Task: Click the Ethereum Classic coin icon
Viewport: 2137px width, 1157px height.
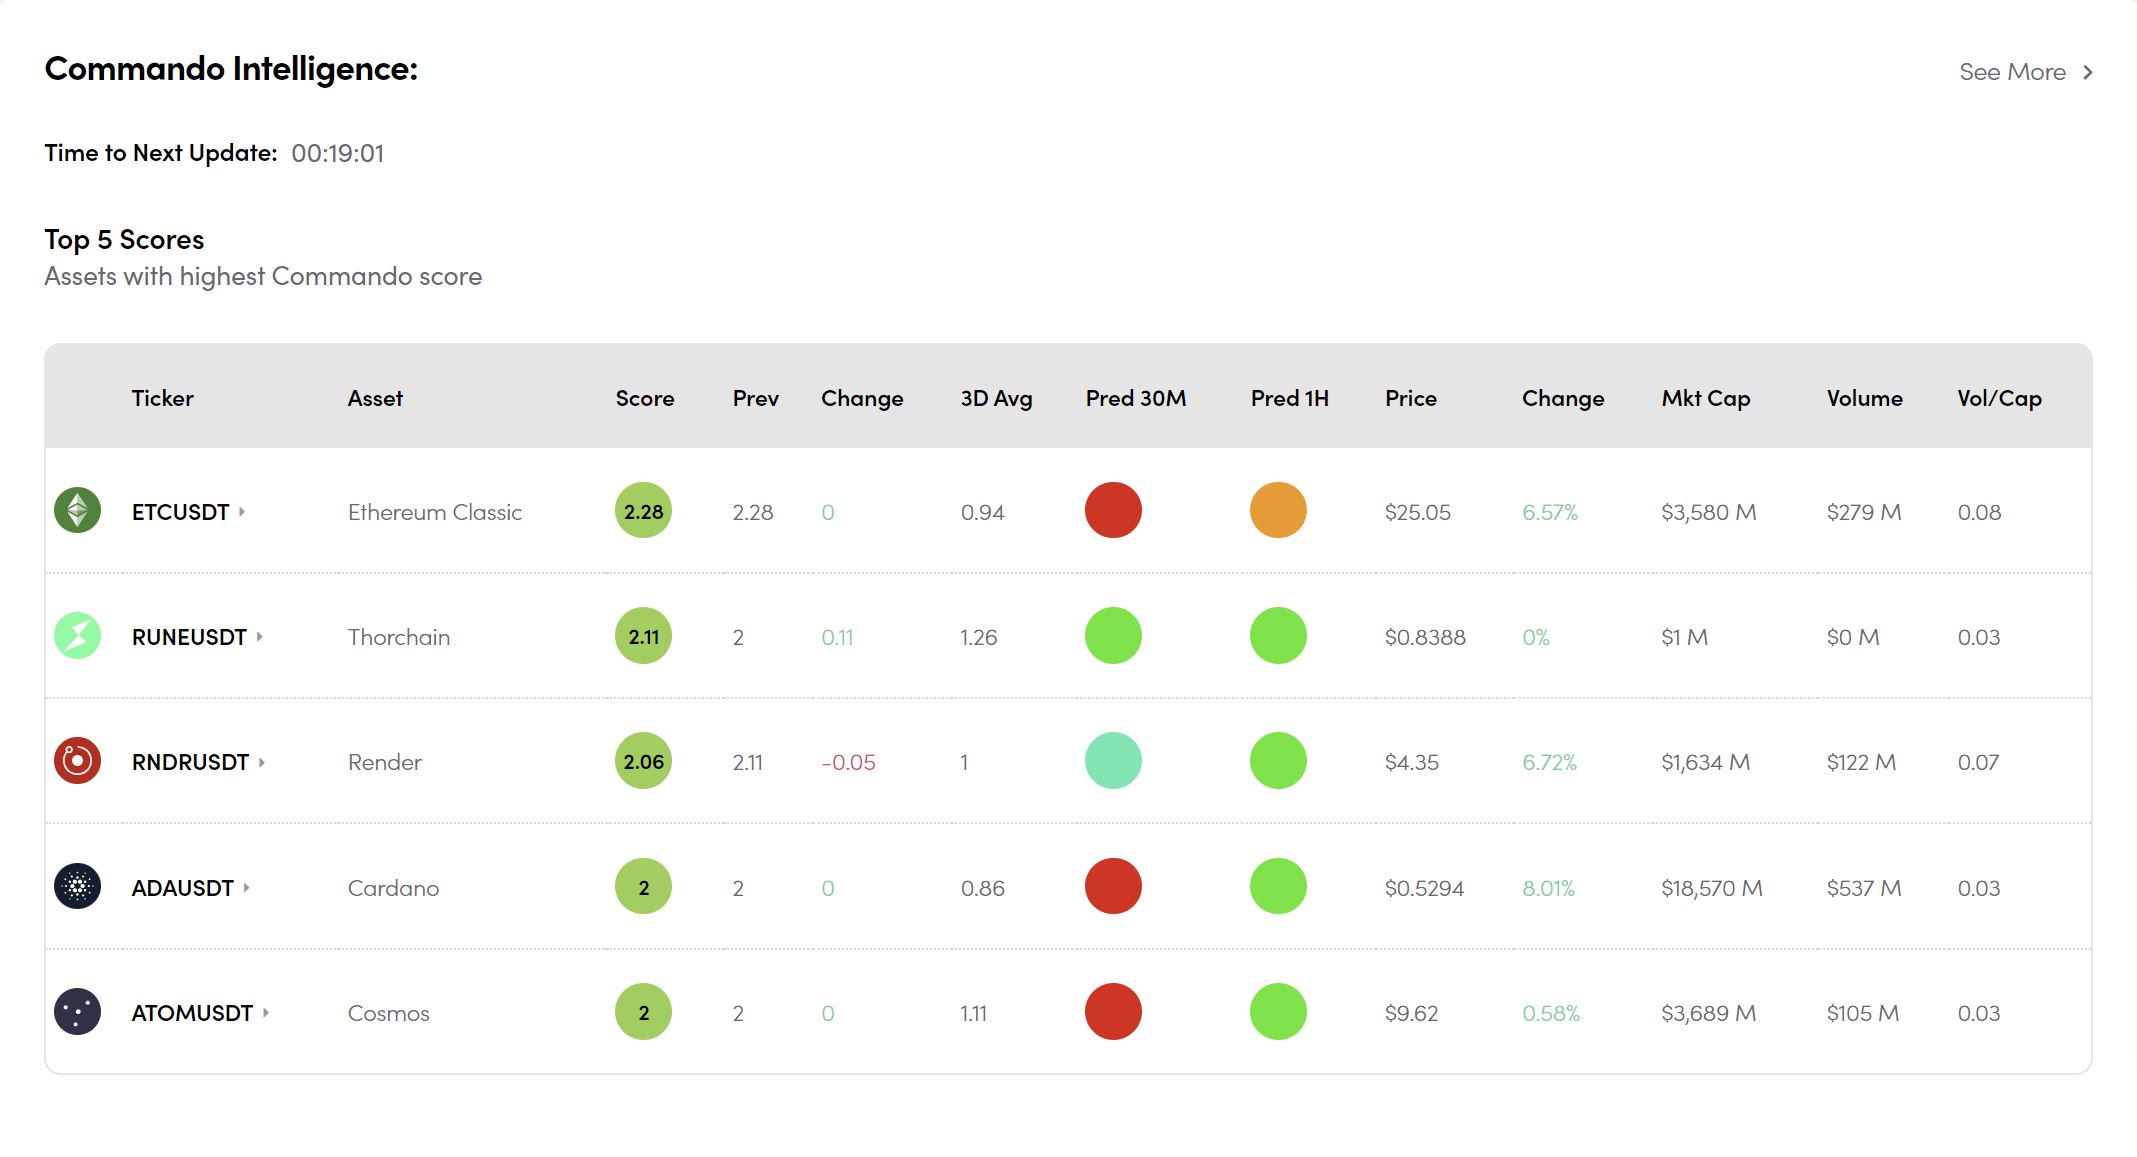Action: click(x=77, y=510)
